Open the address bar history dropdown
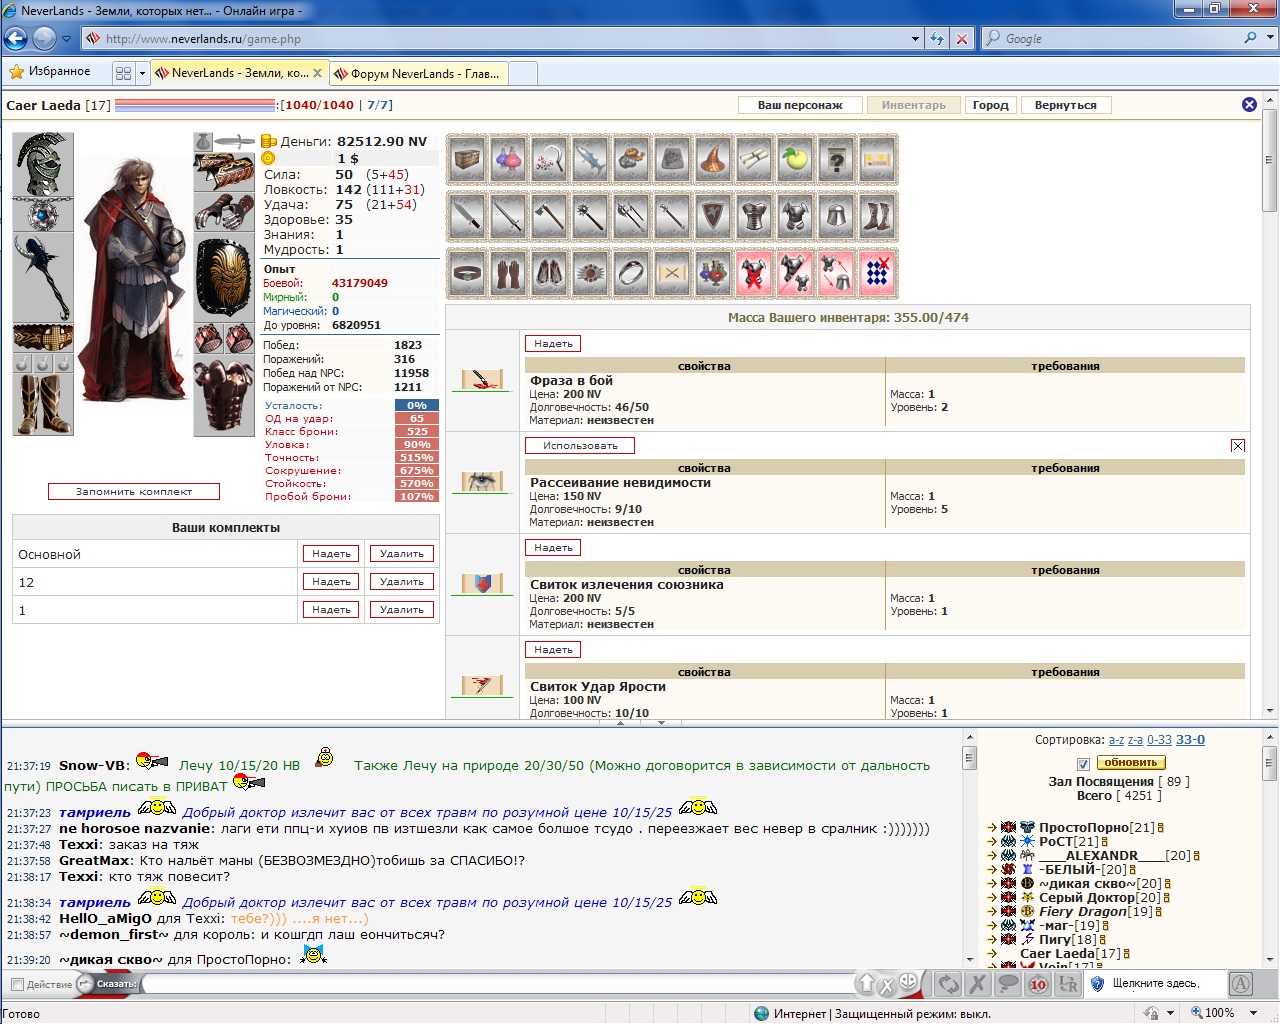 (915, 39)
